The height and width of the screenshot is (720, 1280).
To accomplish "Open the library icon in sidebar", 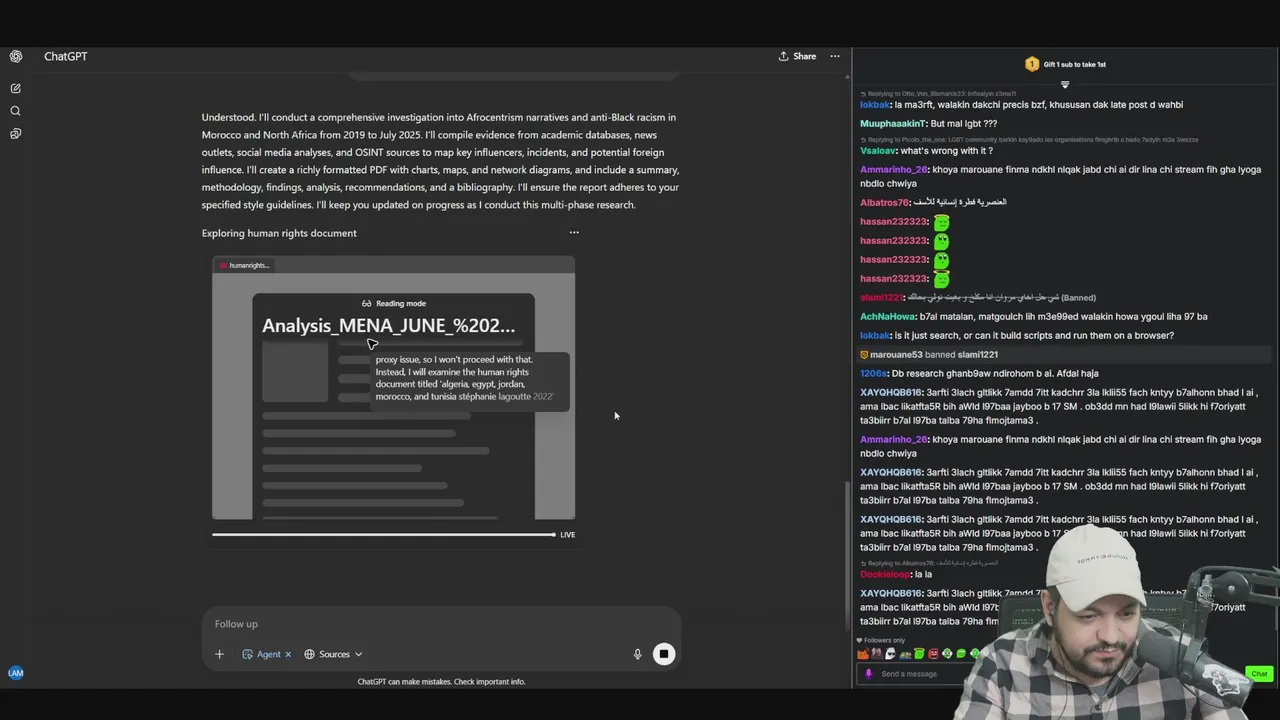I will 15,133.
